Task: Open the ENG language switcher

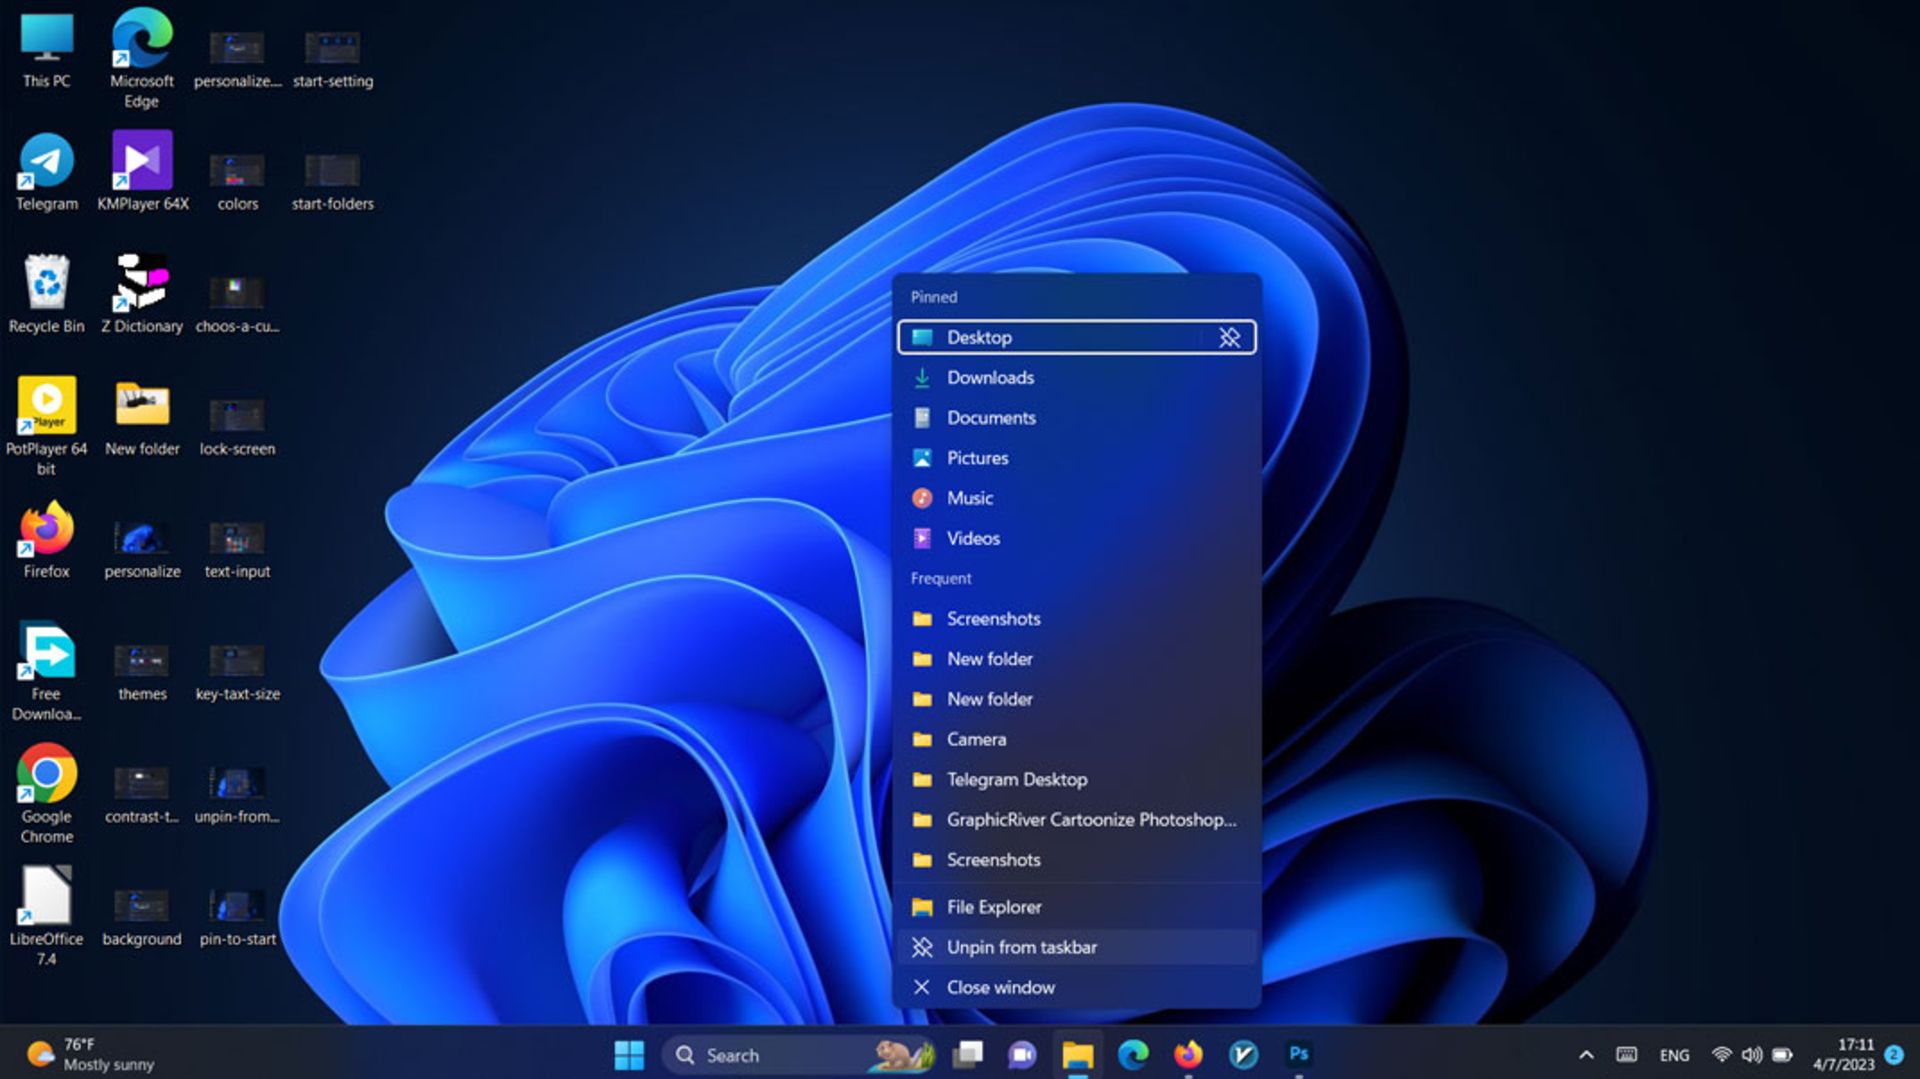Action: tap(1674, 1055)
